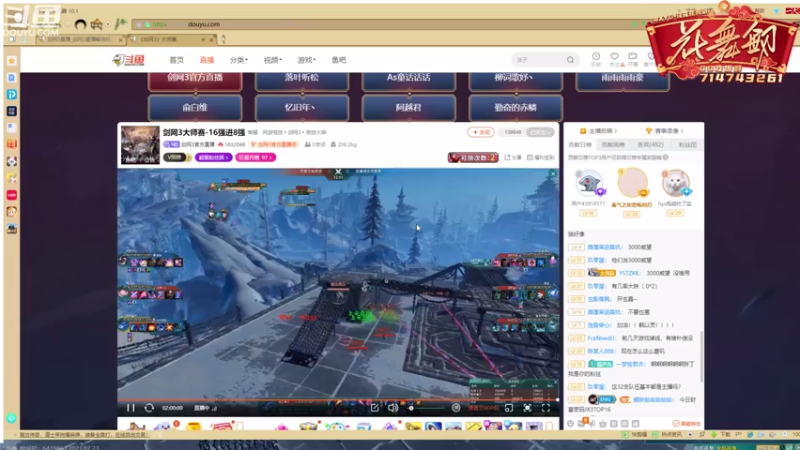Click the Douyu logo in header
Viewport: 800px width, 450px height.
point(129,60)
